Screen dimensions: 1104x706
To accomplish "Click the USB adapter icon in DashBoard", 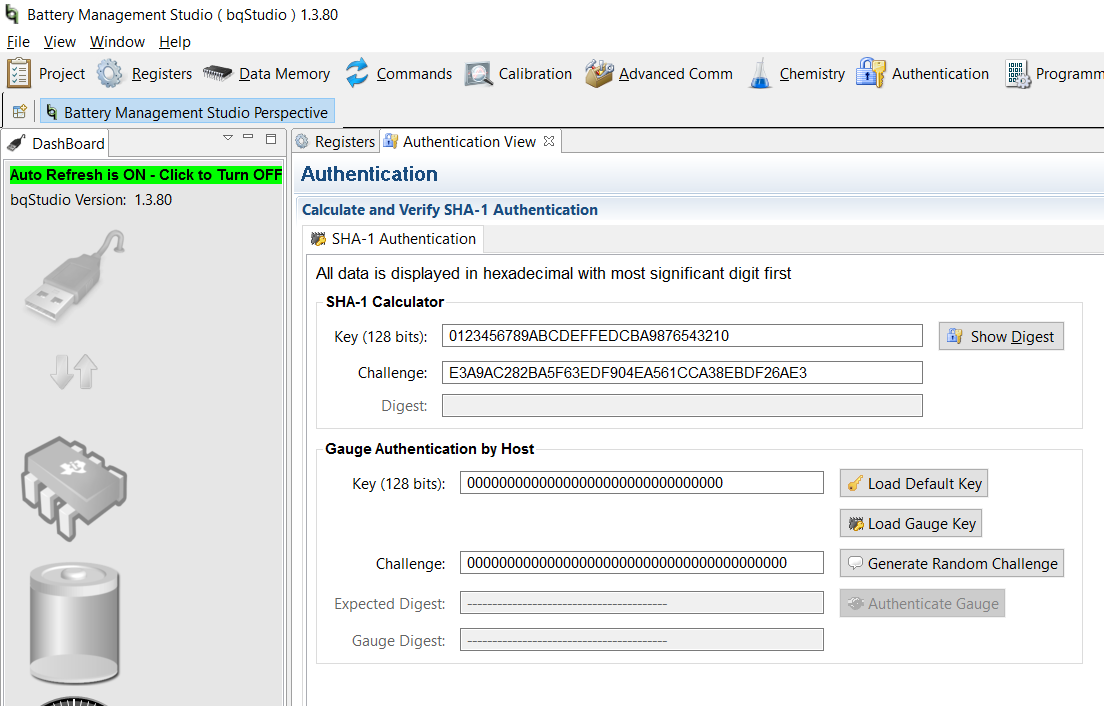I will pyautogui.click(x=75, y=276).
